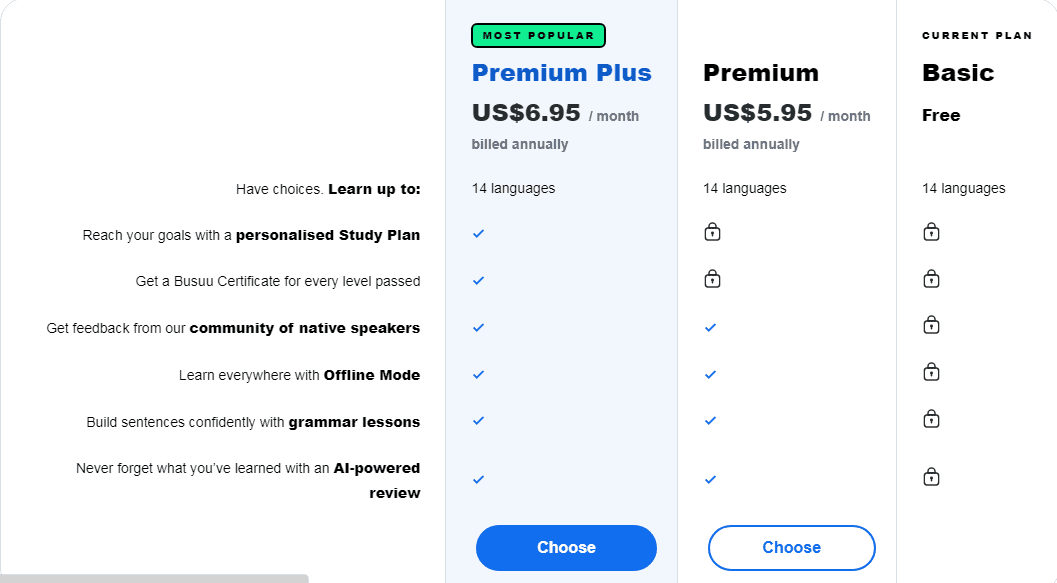Click Premium Plus checkmark for personalised Study Plan

coord(478,233)
